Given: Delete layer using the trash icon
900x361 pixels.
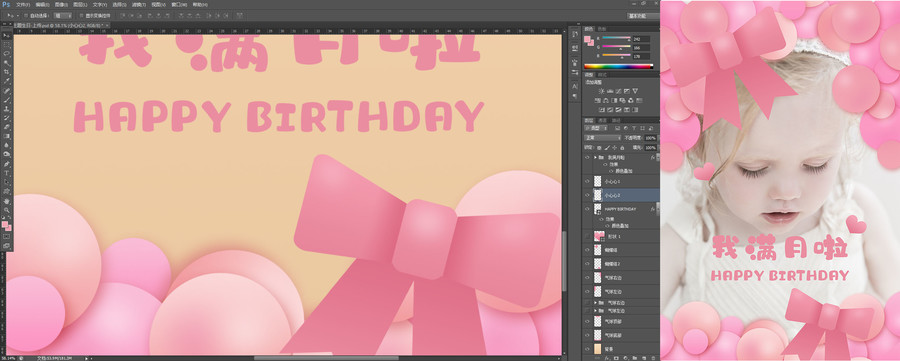Looking at the screenshot, I should [653, 358].
